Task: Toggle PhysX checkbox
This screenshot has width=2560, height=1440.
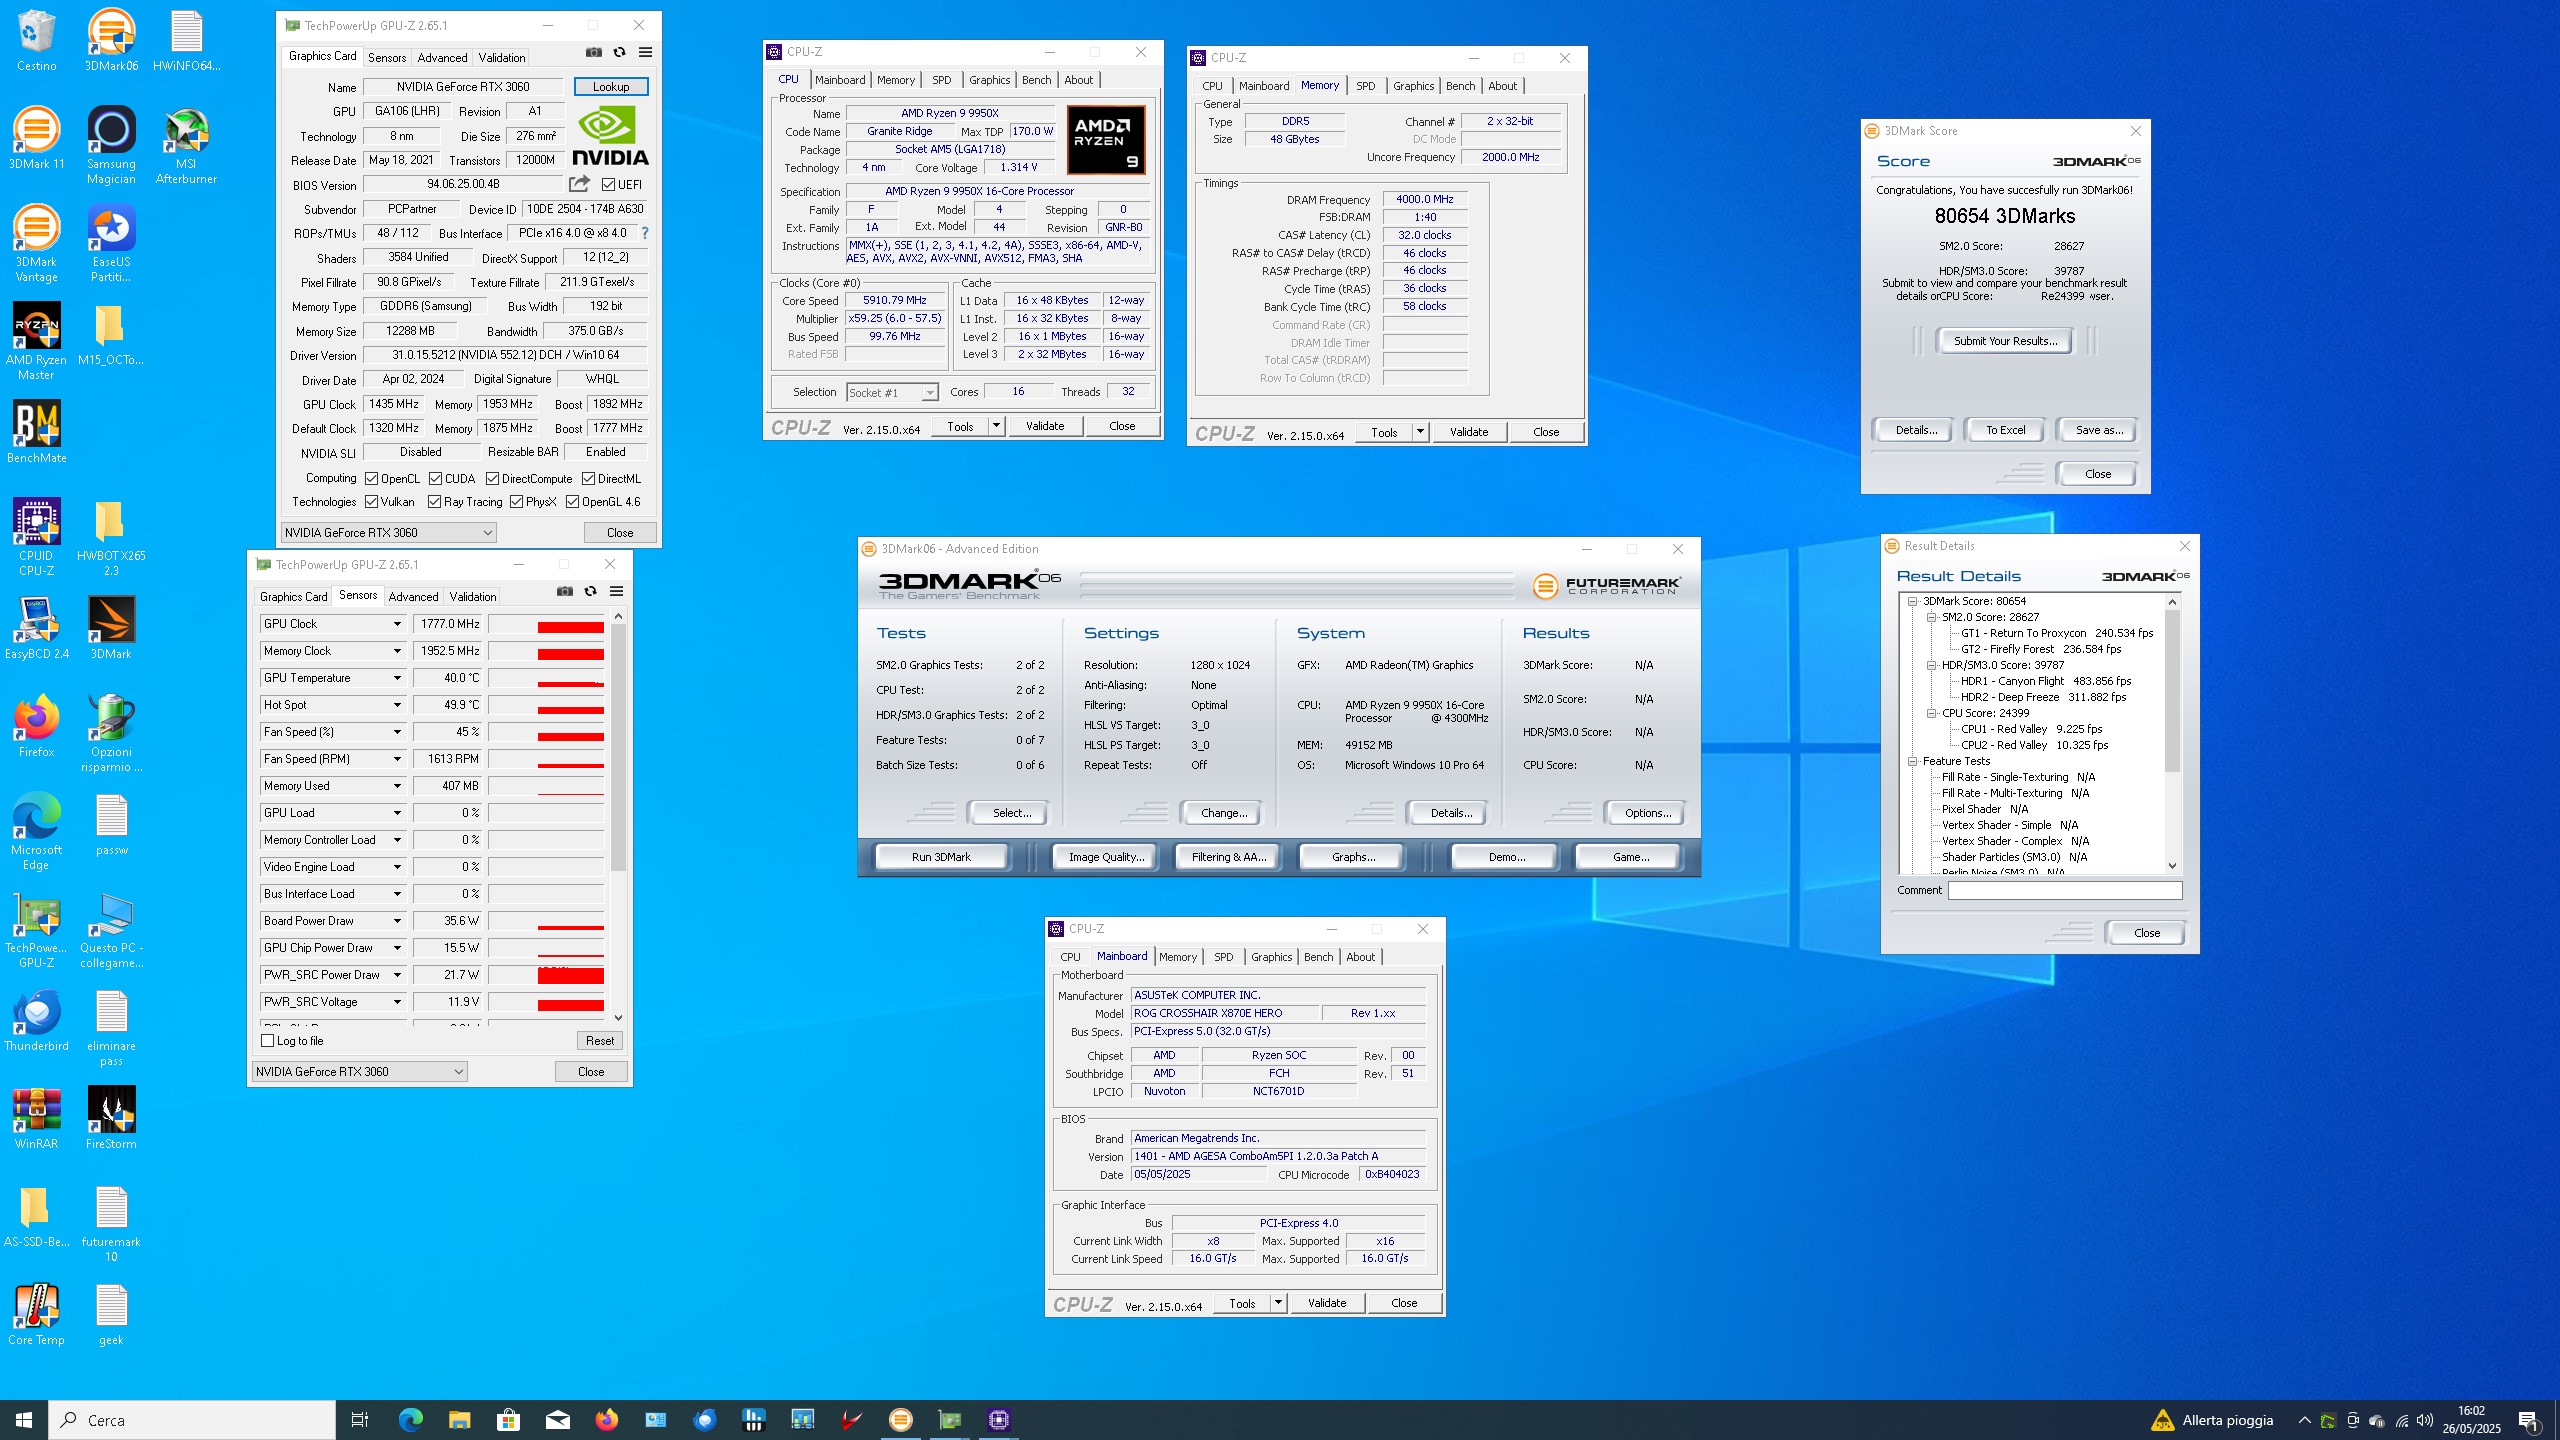Action: pos(516,502)
